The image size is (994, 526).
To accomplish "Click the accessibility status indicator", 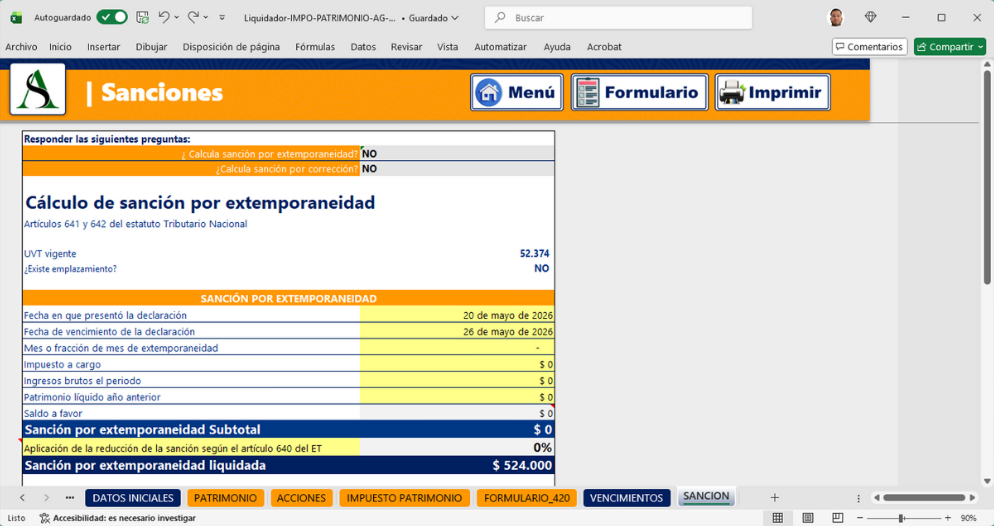I will point(118,518).
